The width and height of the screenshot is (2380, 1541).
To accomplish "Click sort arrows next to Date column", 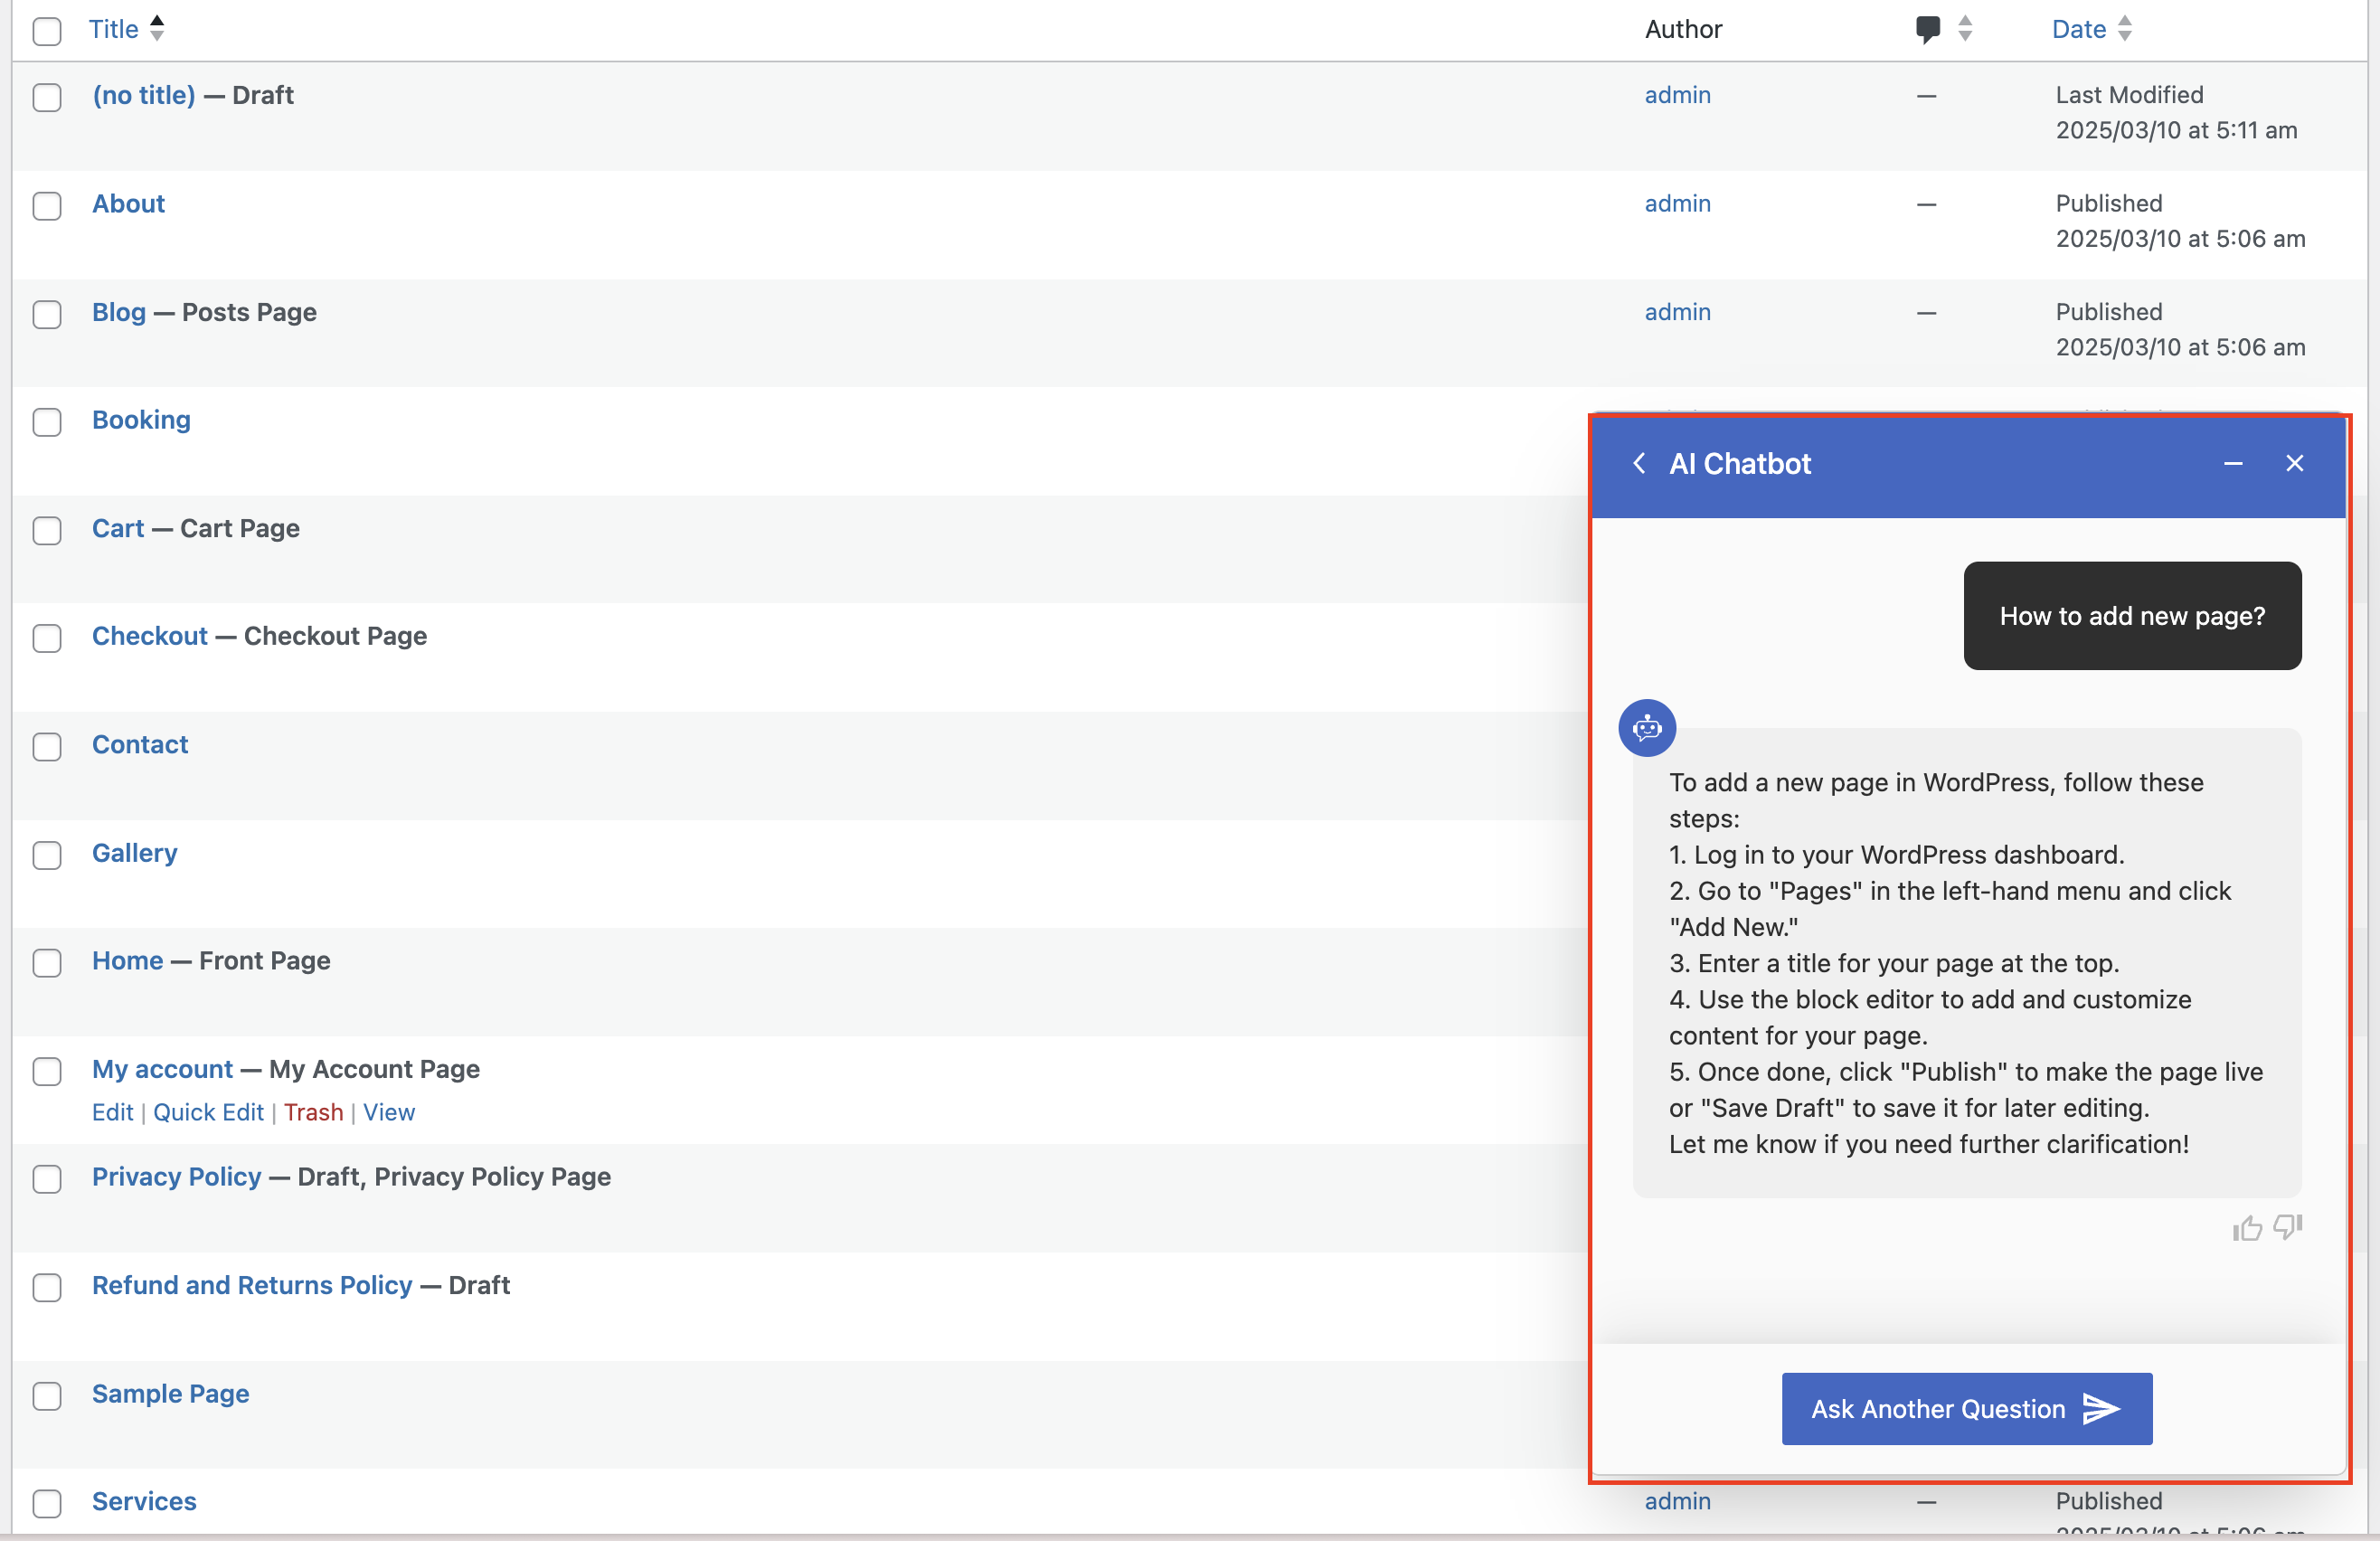I will [2125, 29].
